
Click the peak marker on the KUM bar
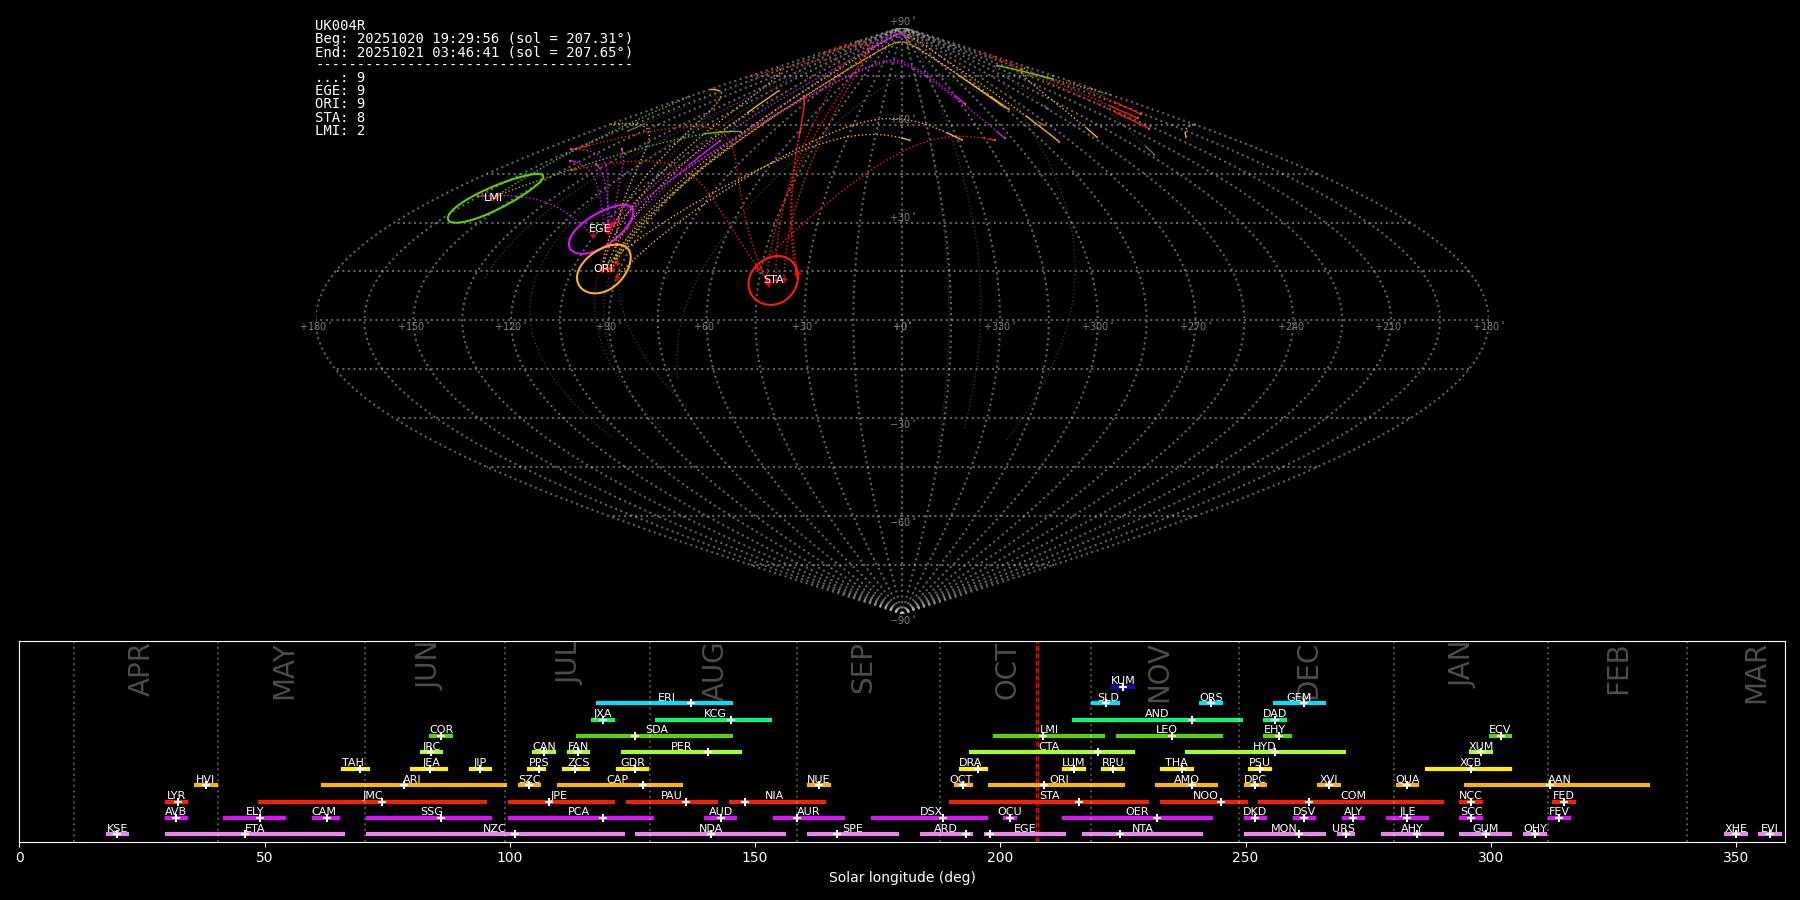click(1122, 687)
